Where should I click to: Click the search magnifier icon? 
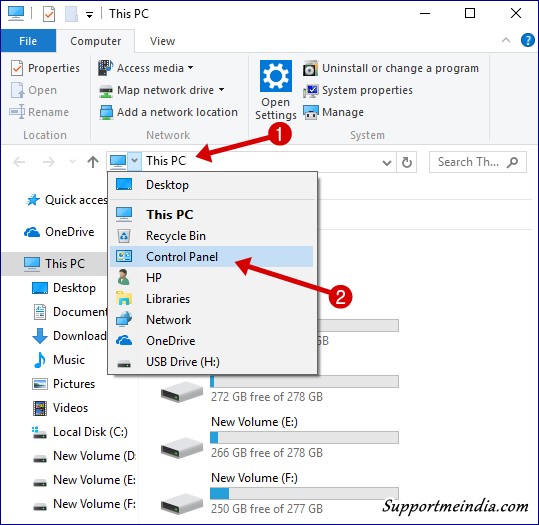pos(512,162)
